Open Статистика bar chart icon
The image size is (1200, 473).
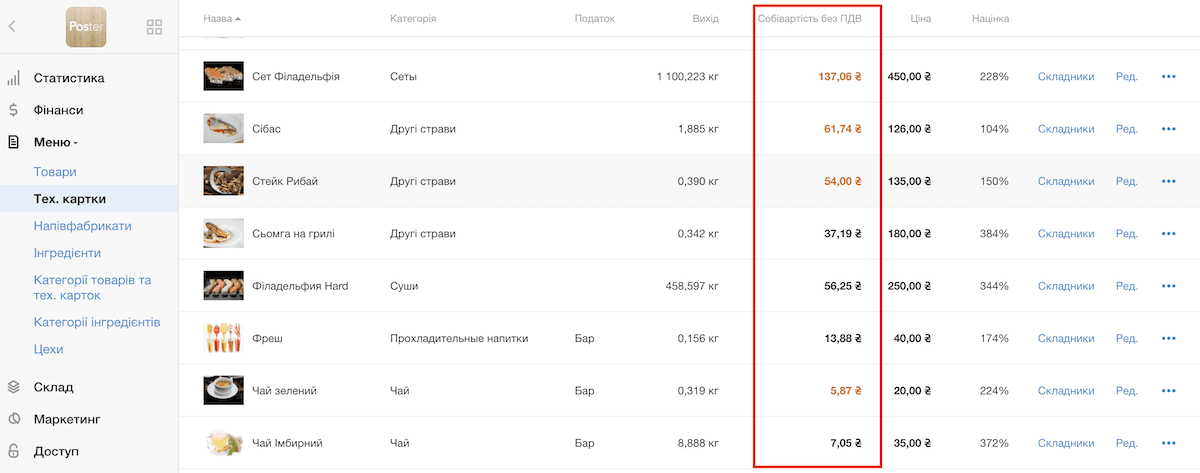(13, 78)
